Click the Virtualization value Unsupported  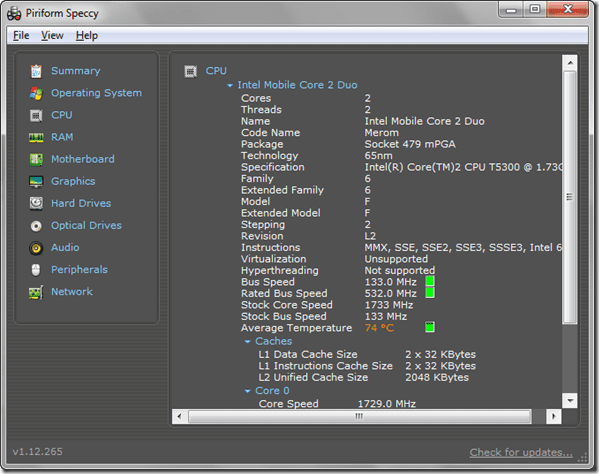[396, 259]
